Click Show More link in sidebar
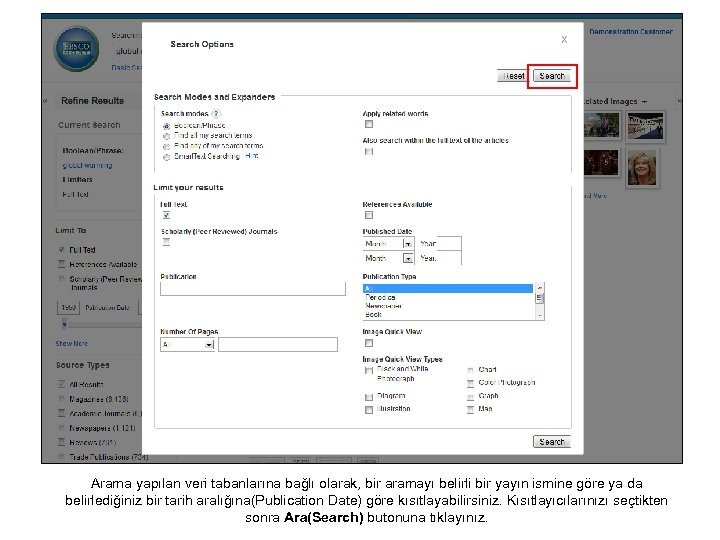720x540 pixels. pyautogui.click(x=72, y=343)
